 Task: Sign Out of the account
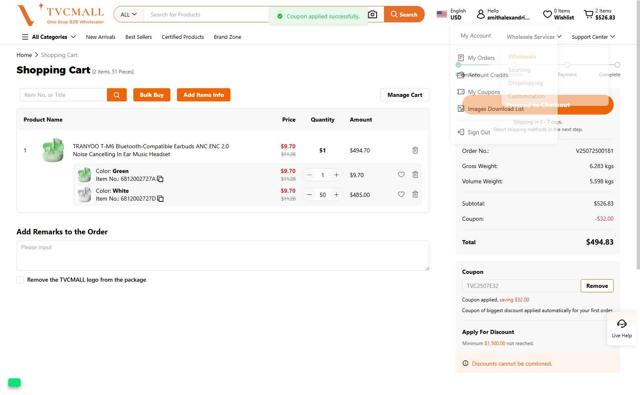click(473, 132)
